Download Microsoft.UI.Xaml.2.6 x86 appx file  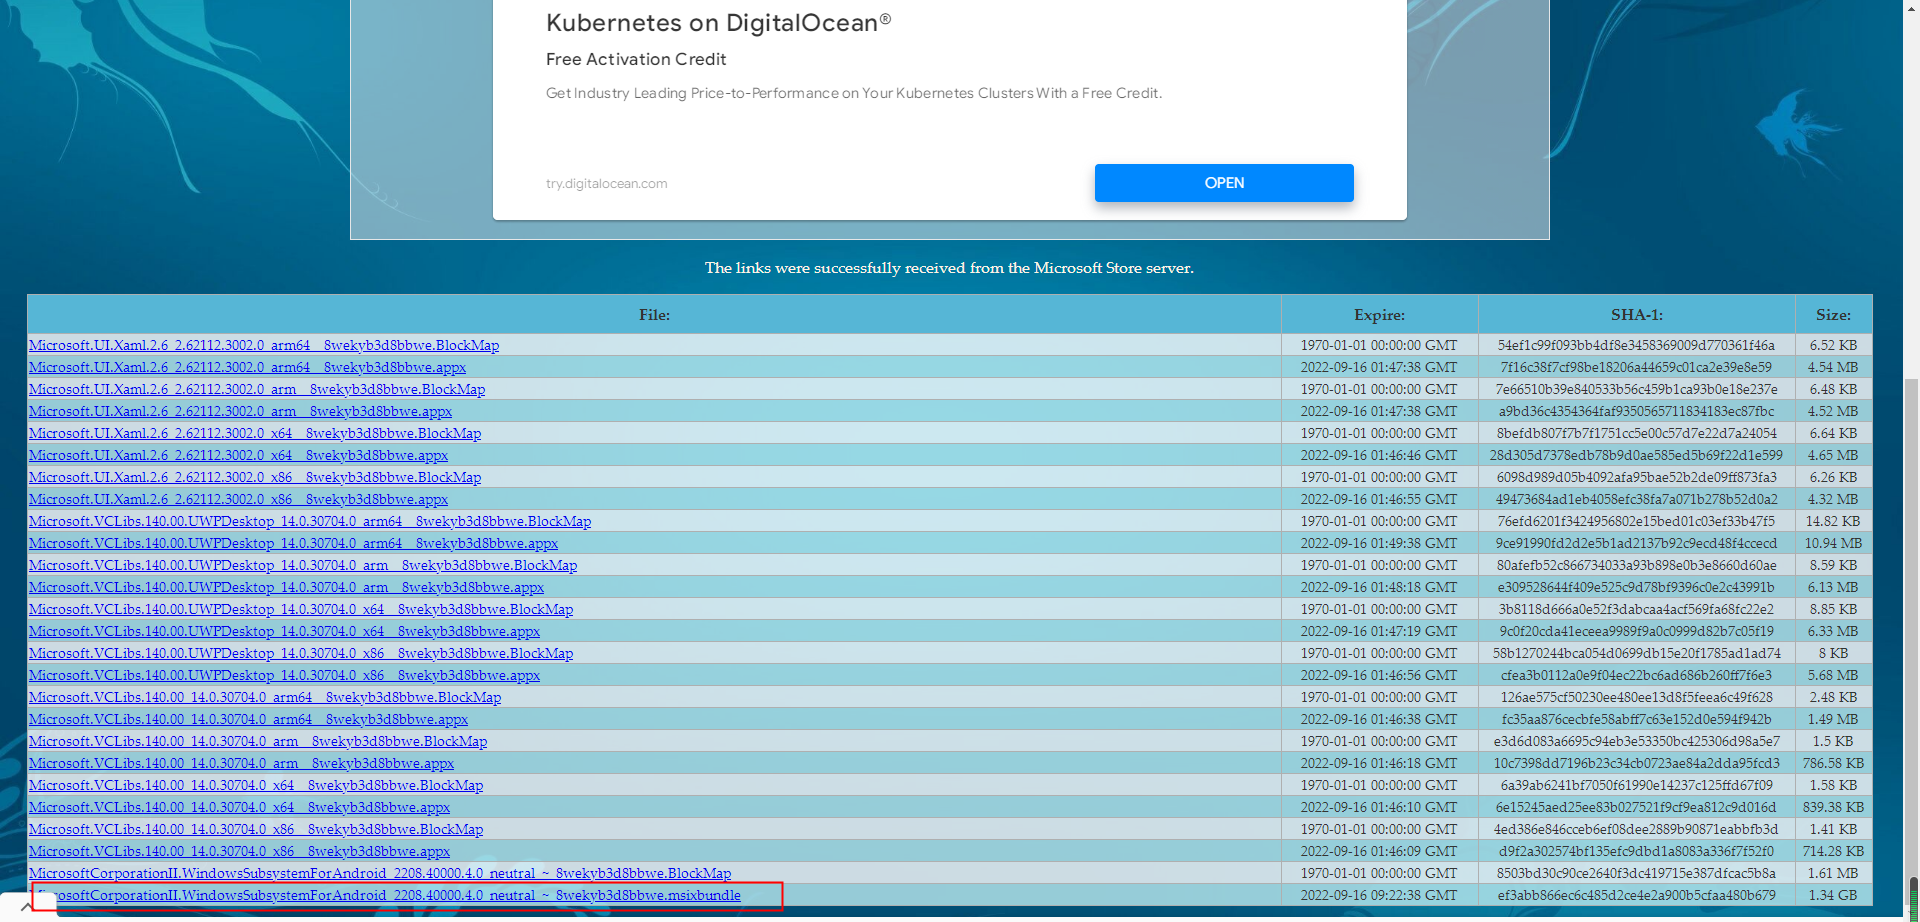tap(238, 499)
